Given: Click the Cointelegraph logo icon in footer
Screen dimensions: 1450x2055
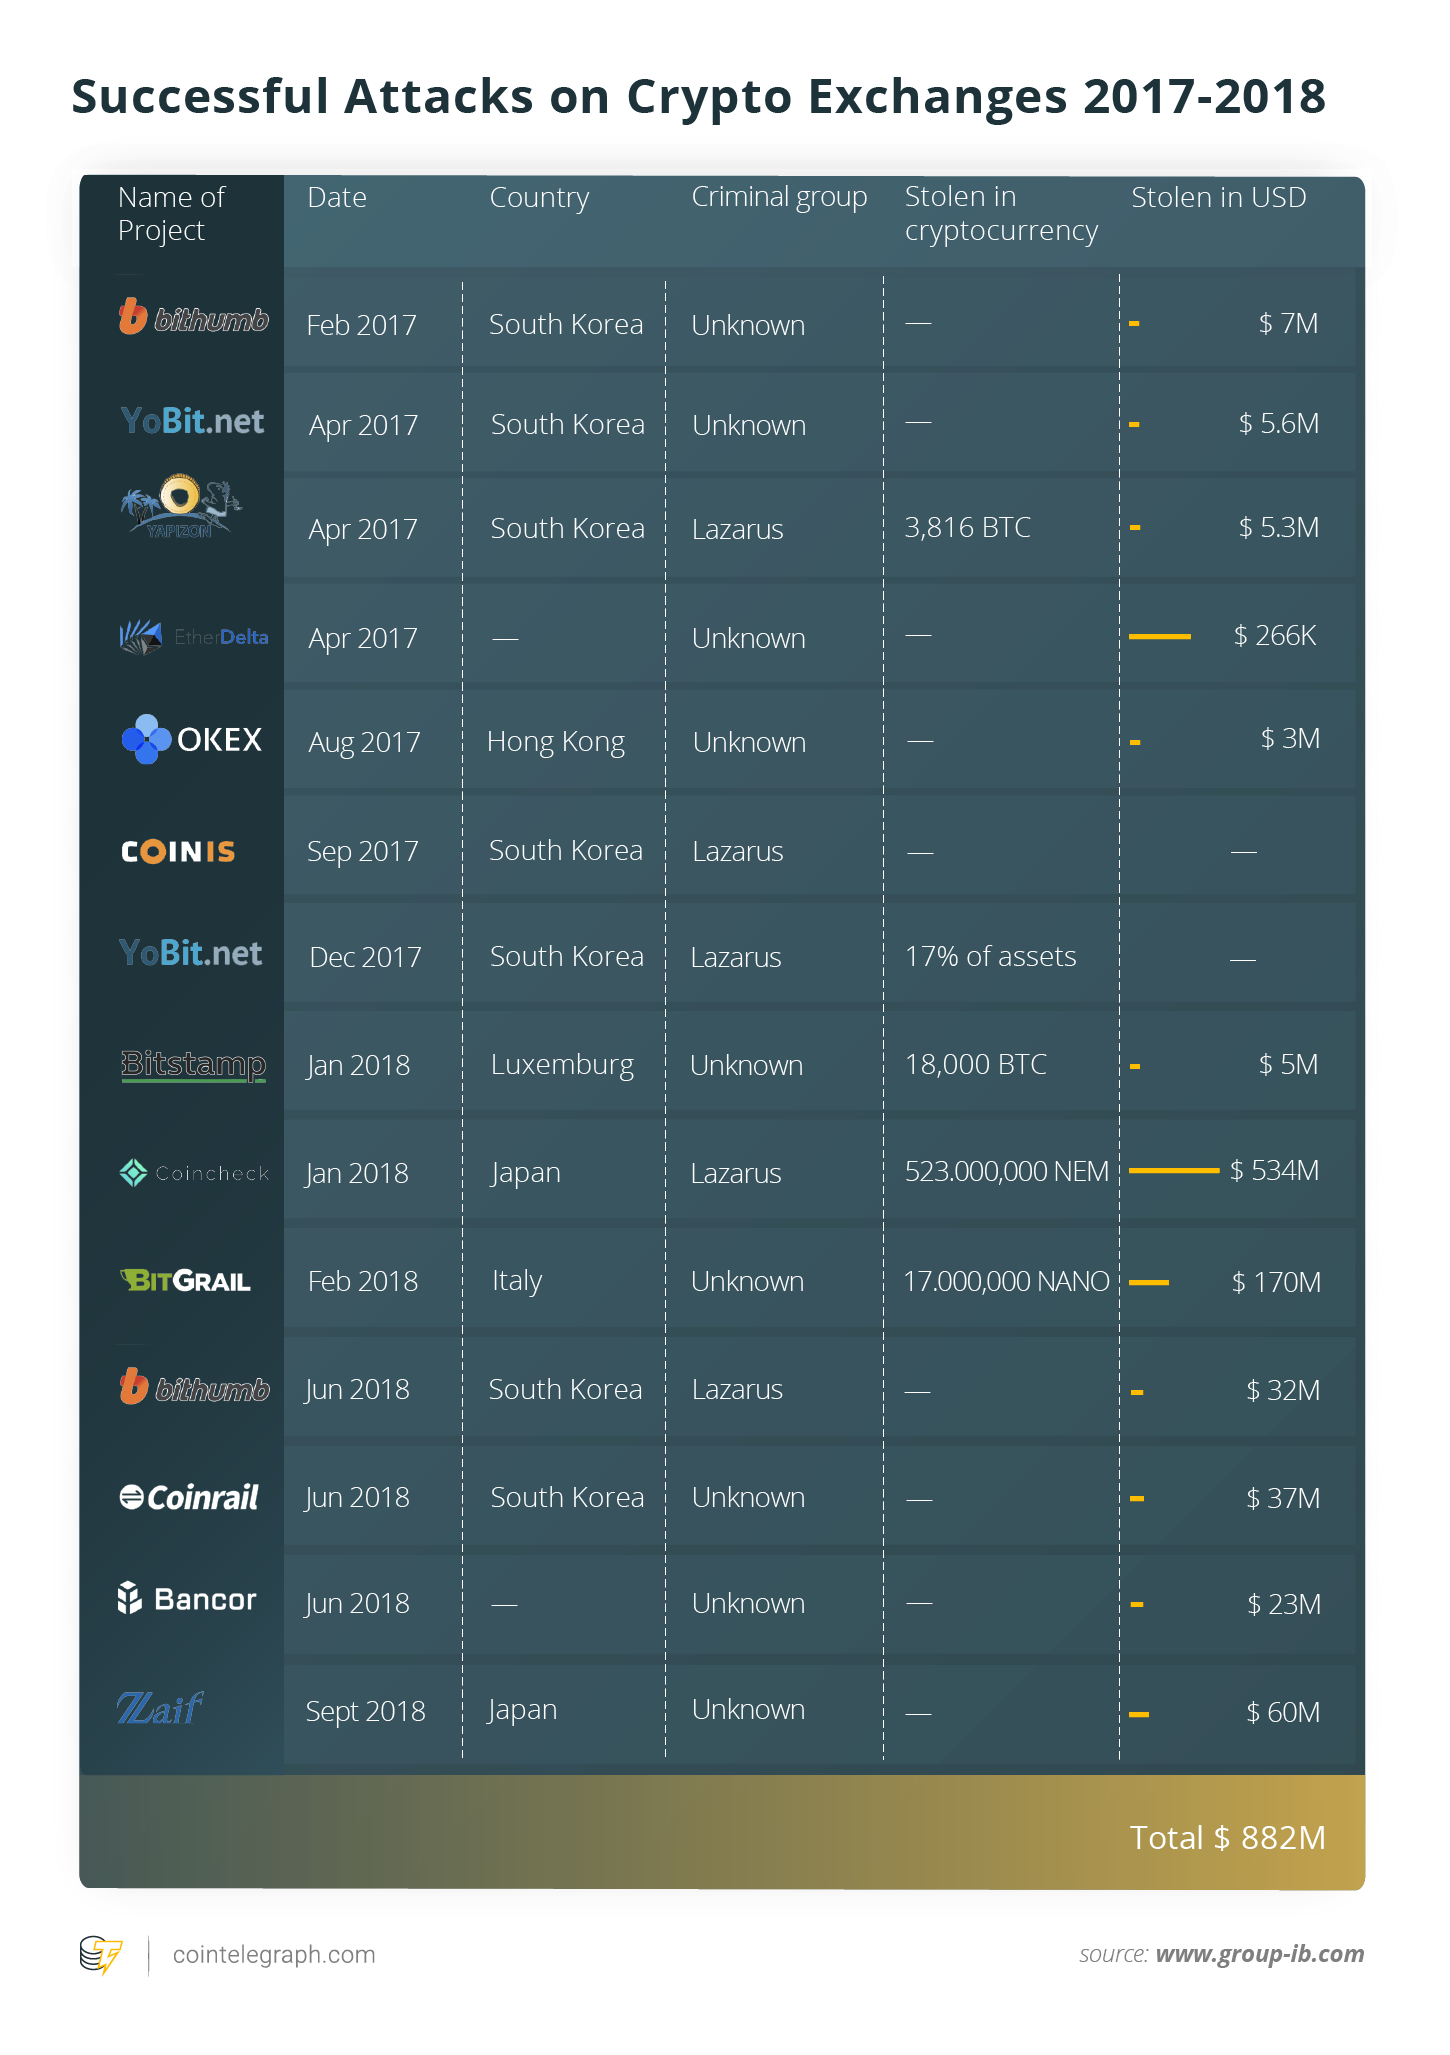Looking at the screenshot, I should click(x=101, y=1955).
